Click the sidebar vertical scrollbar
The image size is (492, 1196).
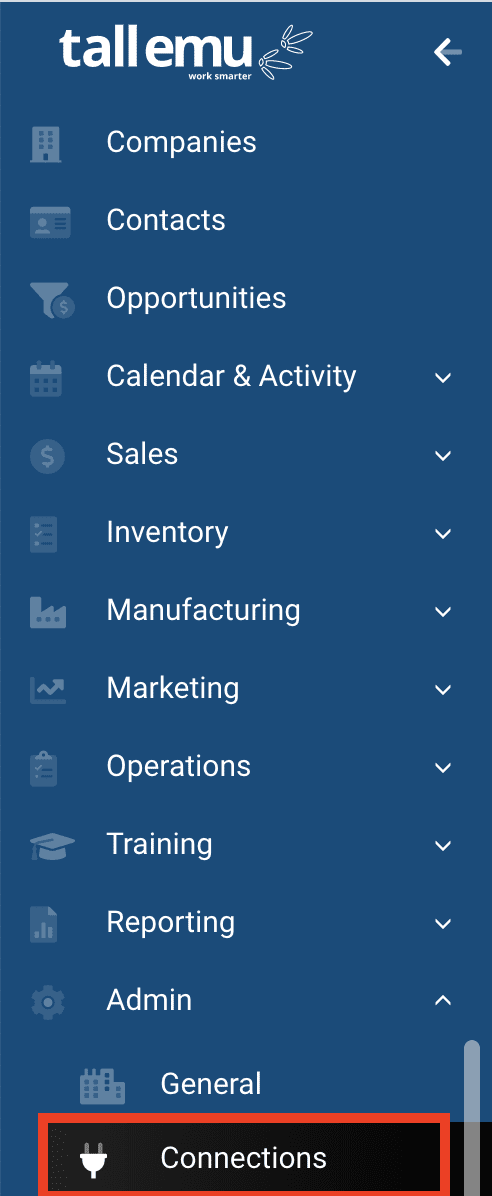pos(472,1117)
